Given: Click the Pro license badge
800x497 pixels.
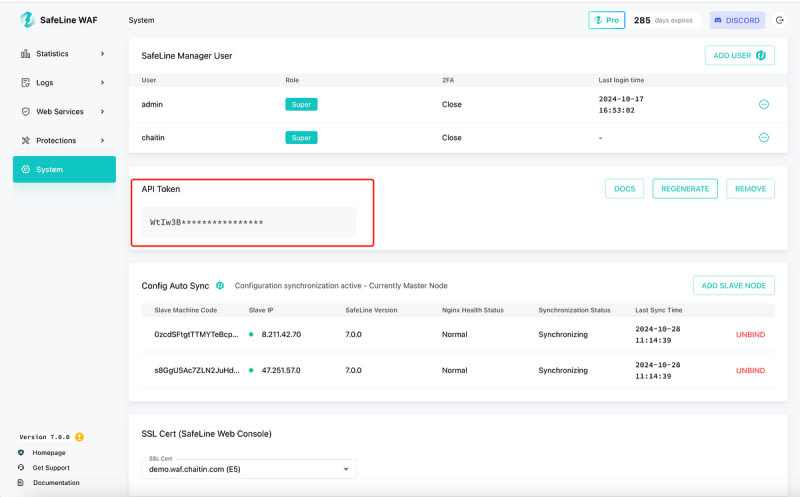Looking at the screenshot, I should point(607,20).
